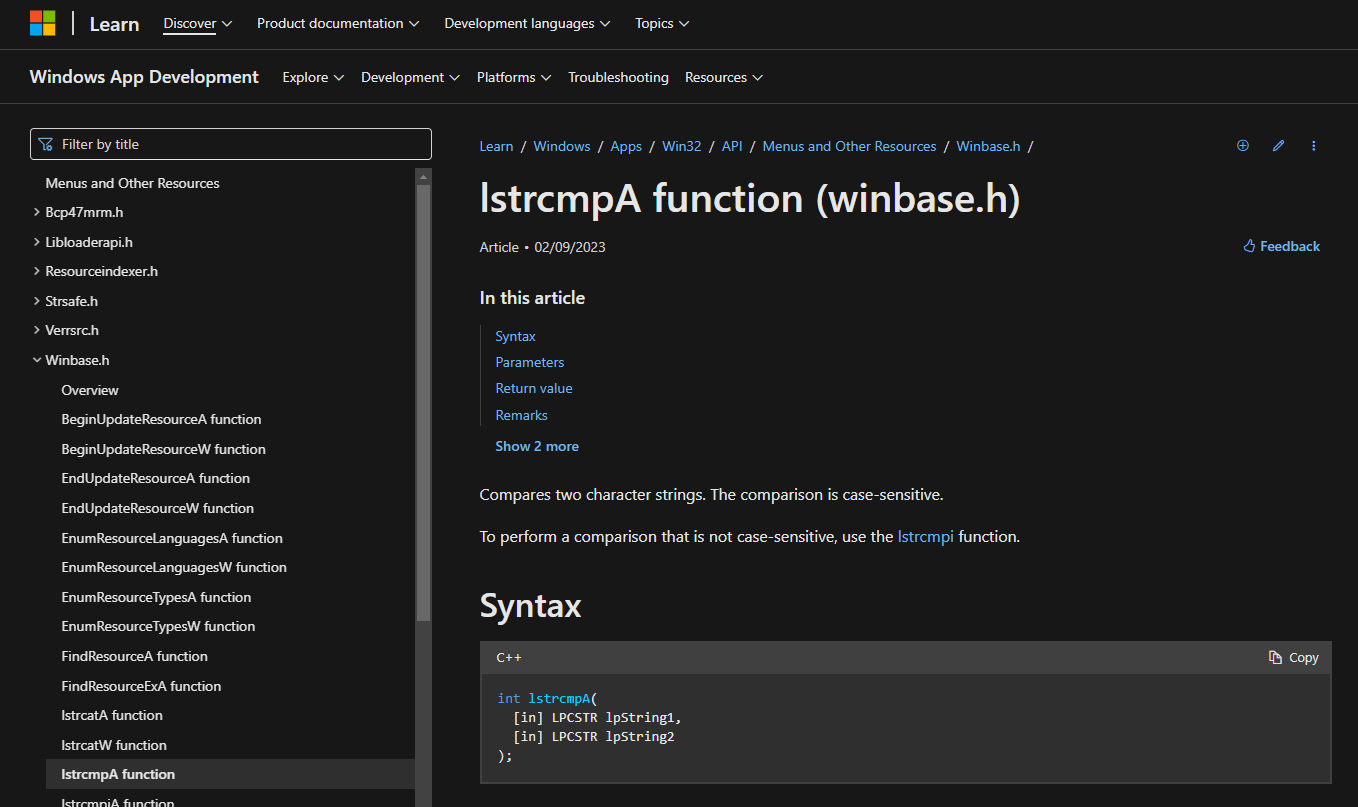The height and width of the screenshot is (807, 1358).
Task: Expand the Bcp47mrm.h tree node
Action: [x=37, y=212]
